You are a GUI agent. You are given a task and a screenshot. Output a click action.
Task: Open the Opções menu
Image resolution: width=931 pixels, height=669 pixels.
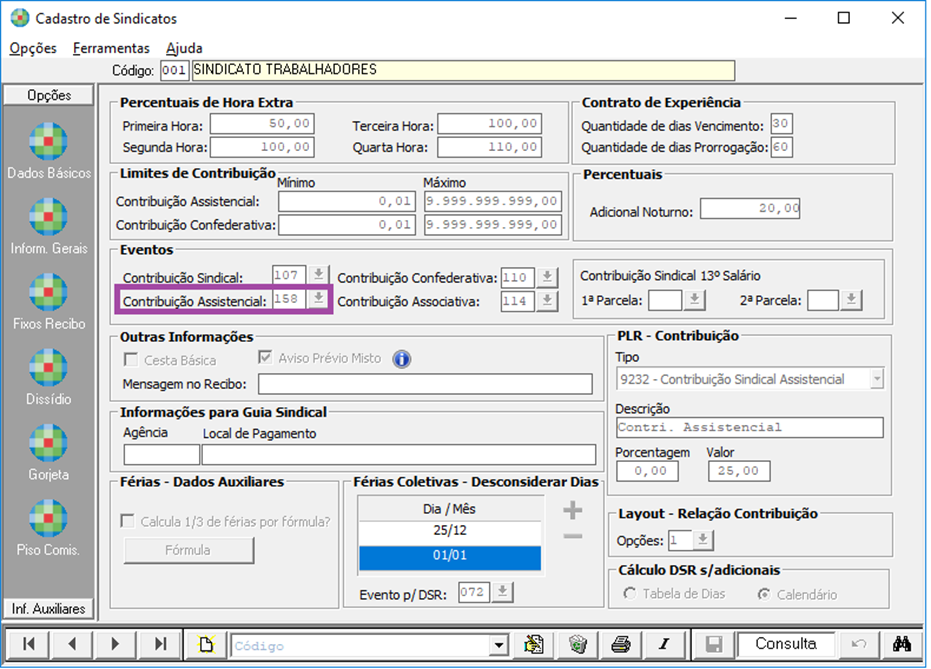(x=33, y=48)
